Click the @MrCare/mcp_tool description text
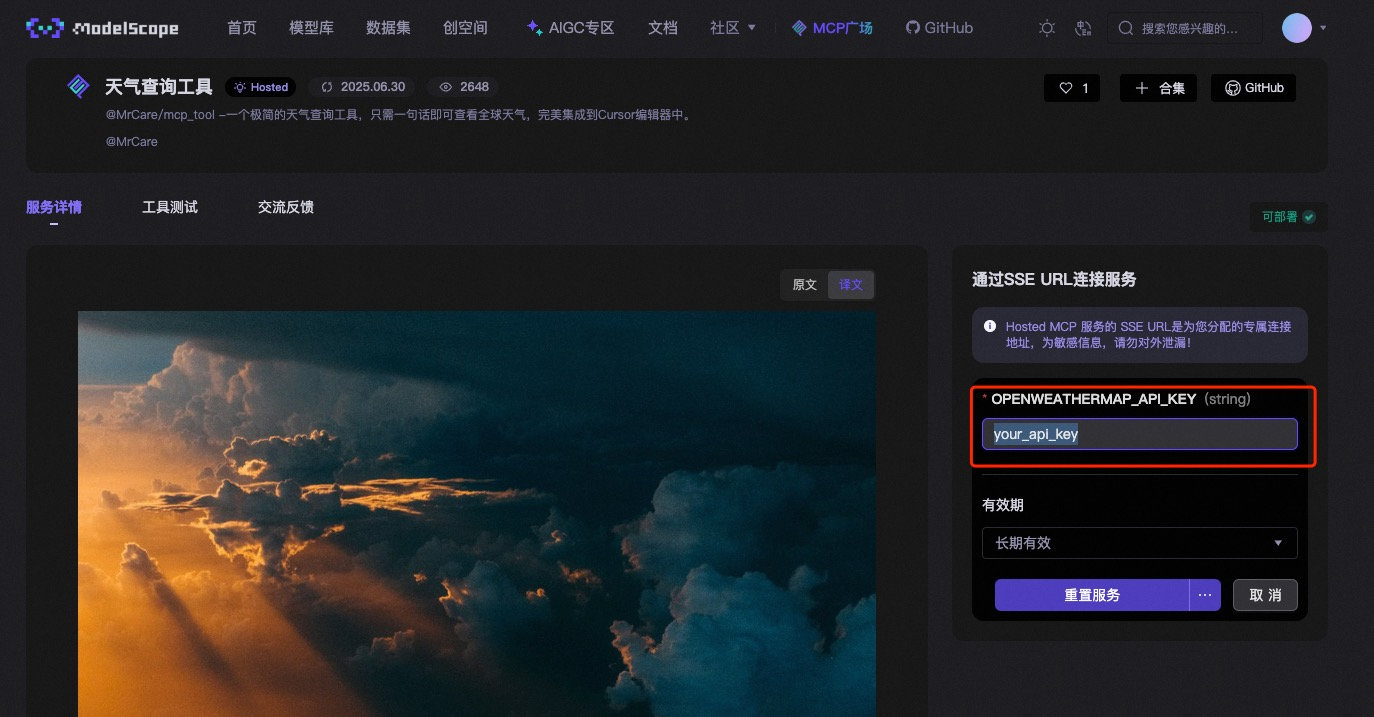 tap(399, 115)
